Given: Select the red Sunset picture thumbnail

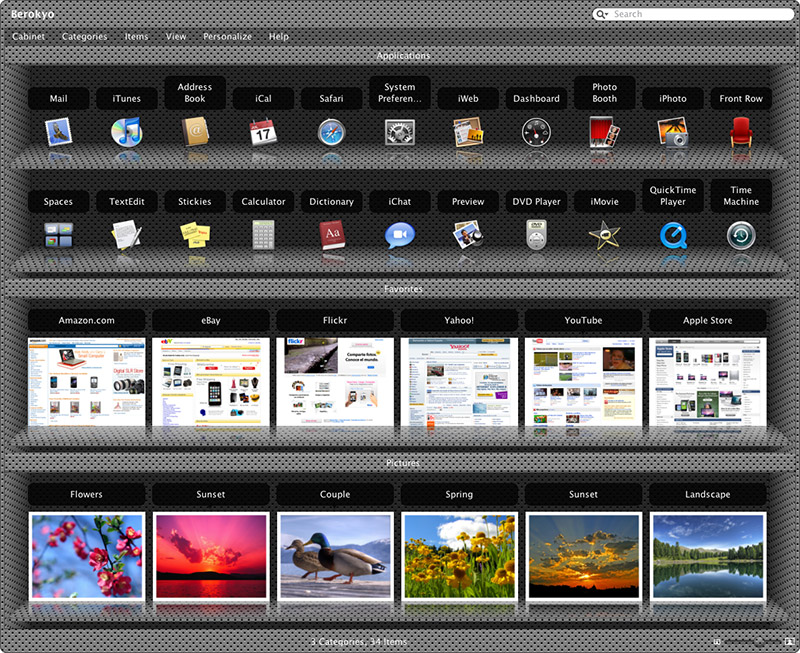Looking at the screenshot, I should tap(211, 557).
